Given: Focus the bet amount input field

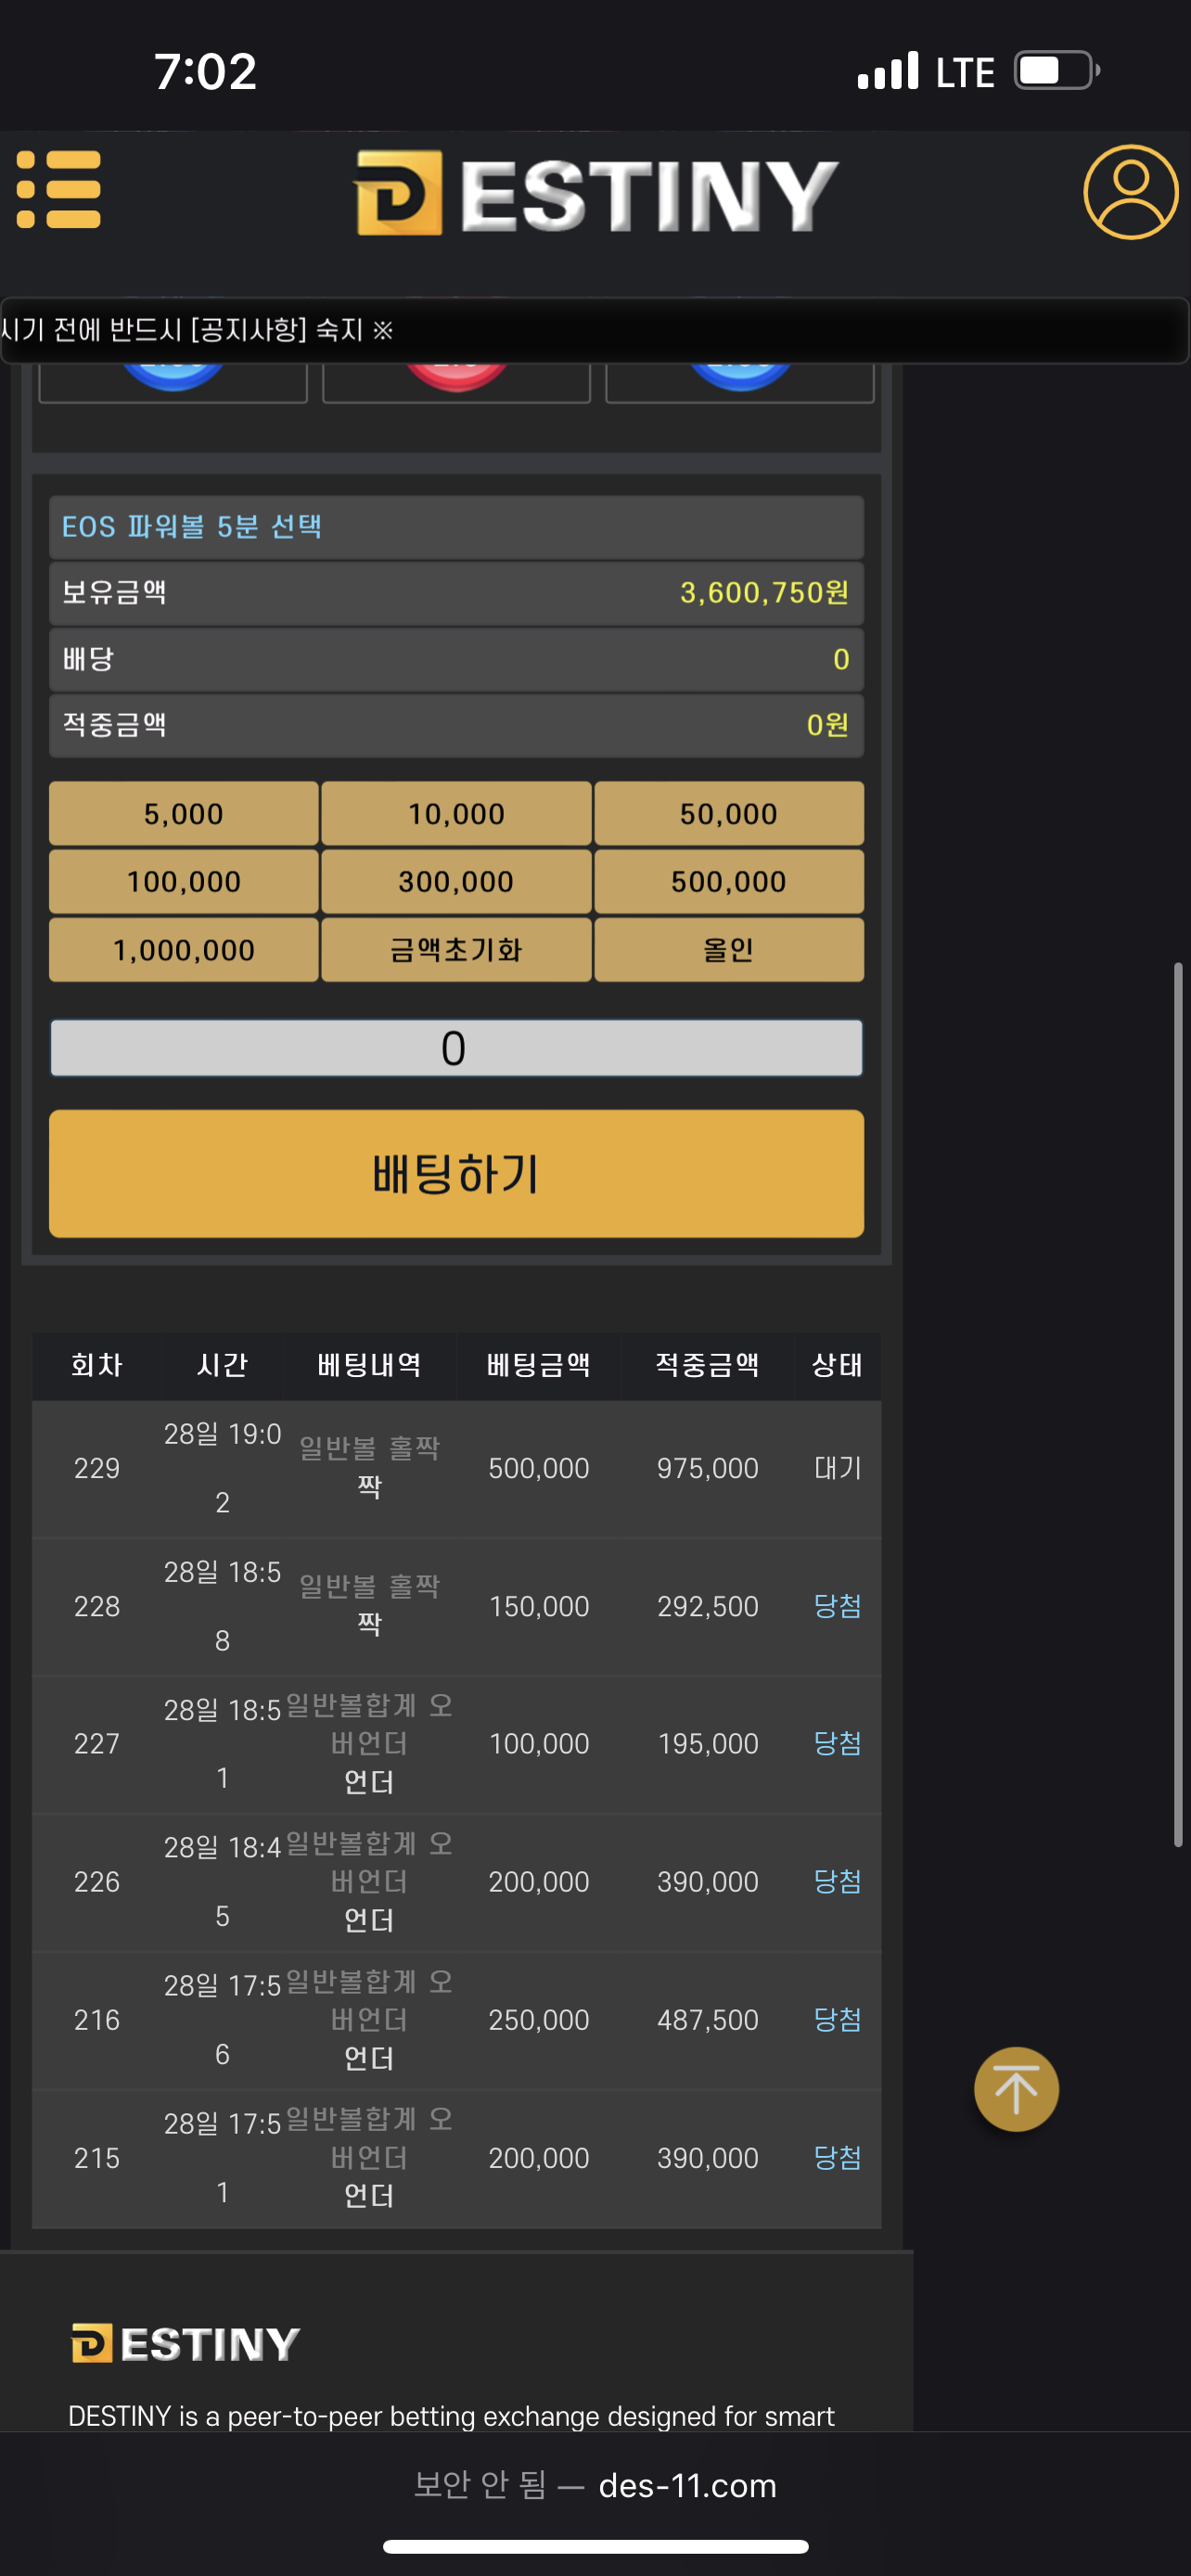Looking at the screenshot, I should tap(456, 1048).
